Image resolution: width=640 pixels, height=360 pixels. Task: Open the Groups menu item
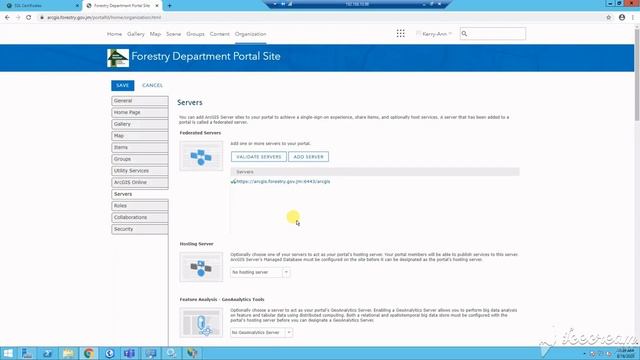click(195, 34)
